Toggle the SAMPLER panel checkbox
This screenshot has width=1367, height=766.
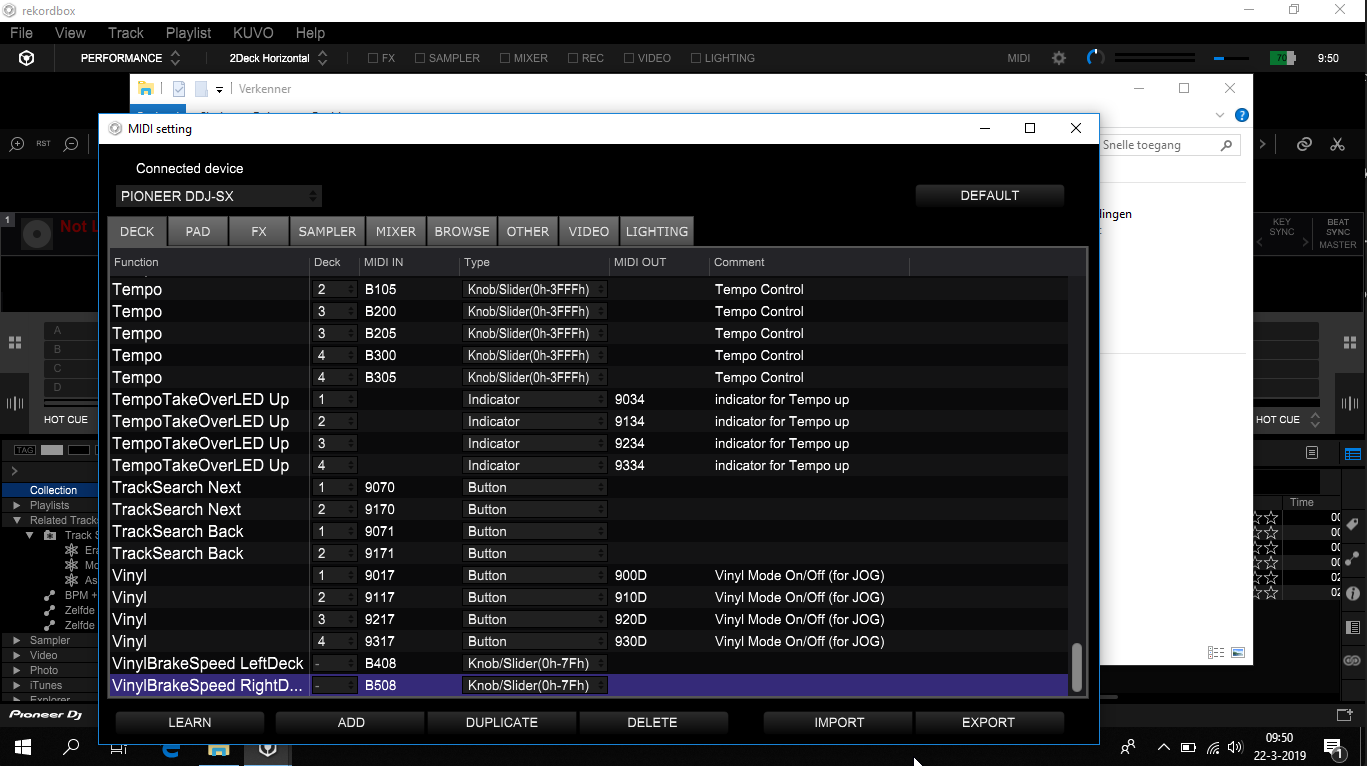click(x=420, y=58)
